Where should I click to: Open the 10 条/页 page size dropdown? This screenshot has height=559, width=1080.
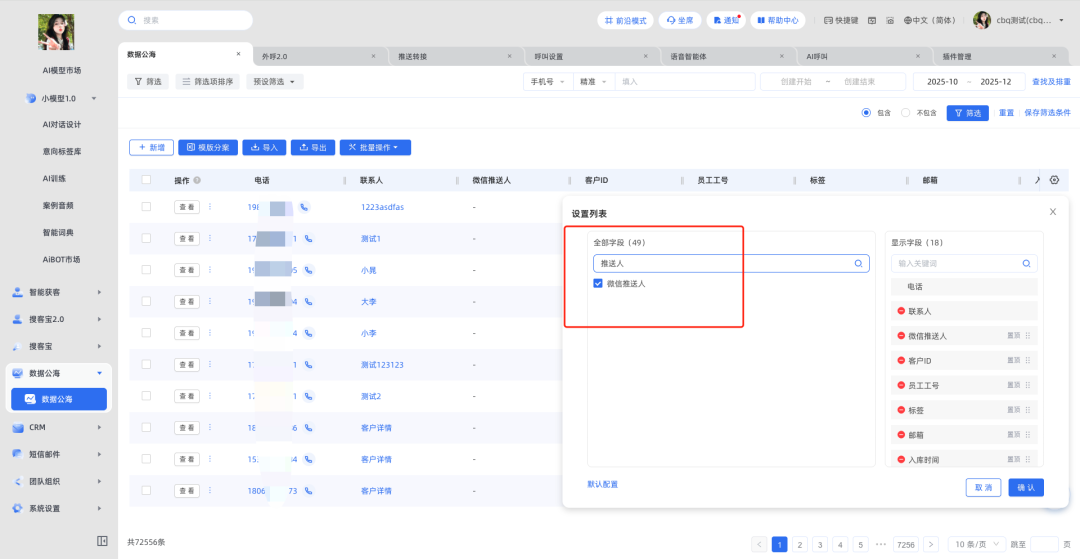pos(975,544)
